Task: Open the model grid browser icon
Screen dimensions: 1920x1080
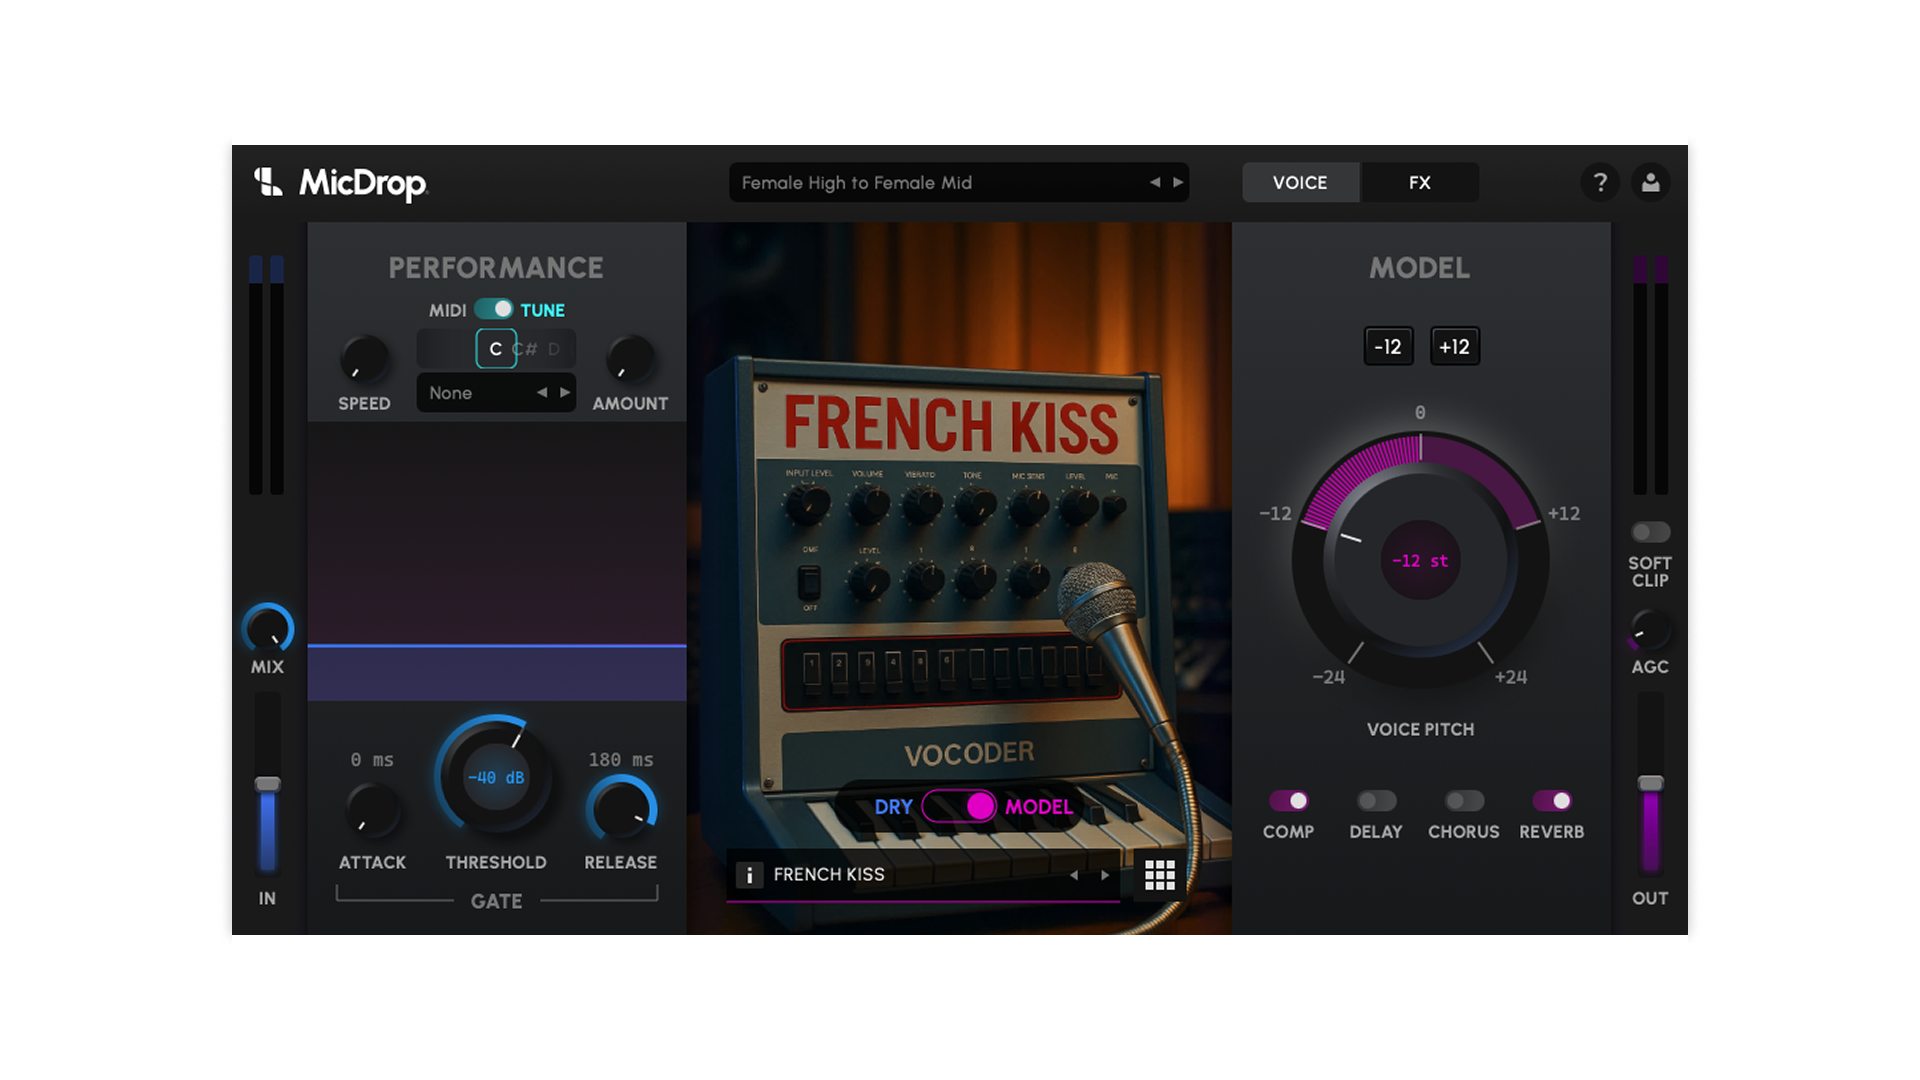Action: coord(1160,874)
